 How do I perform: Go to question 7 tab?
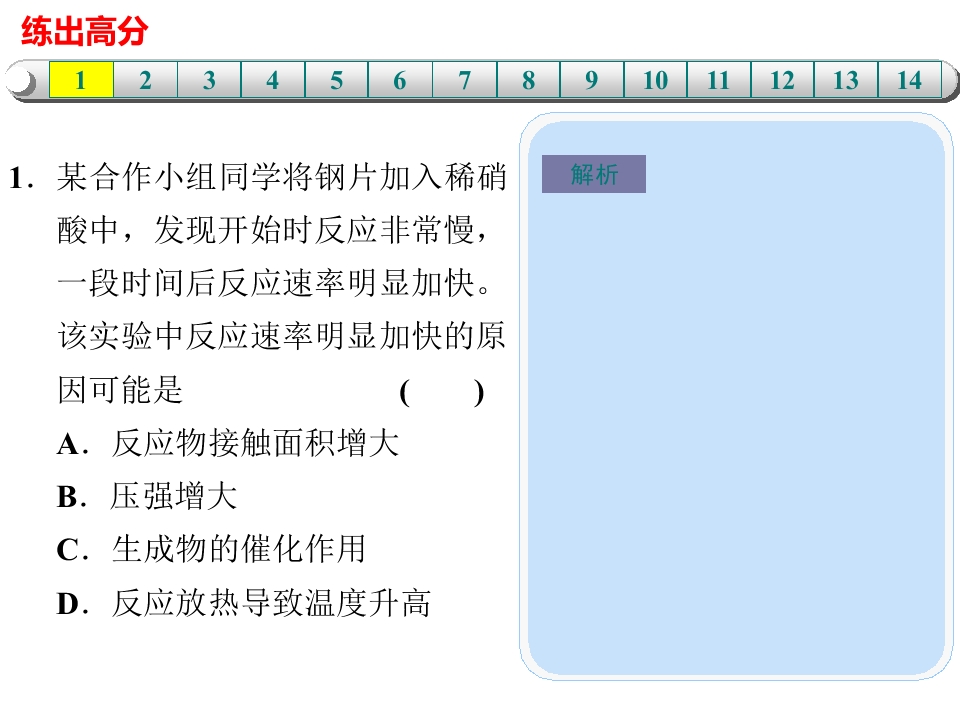point(464,80)
